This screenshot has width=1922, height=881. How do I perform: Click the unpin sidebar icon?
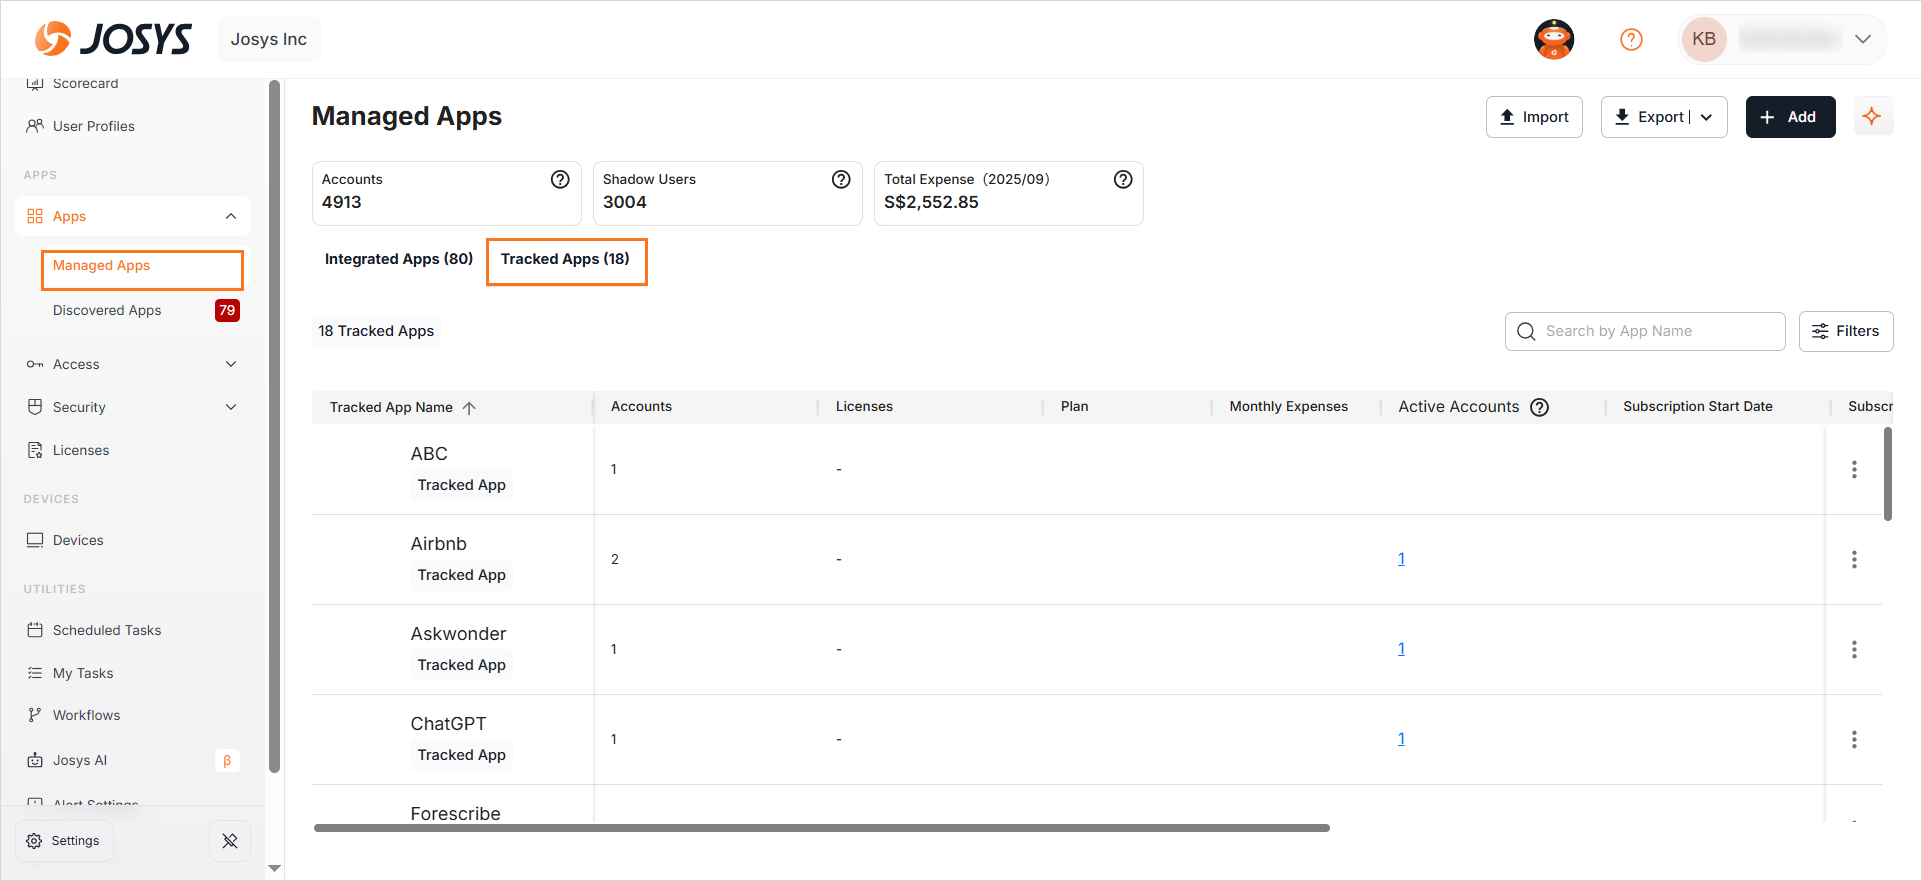point(230,841)
